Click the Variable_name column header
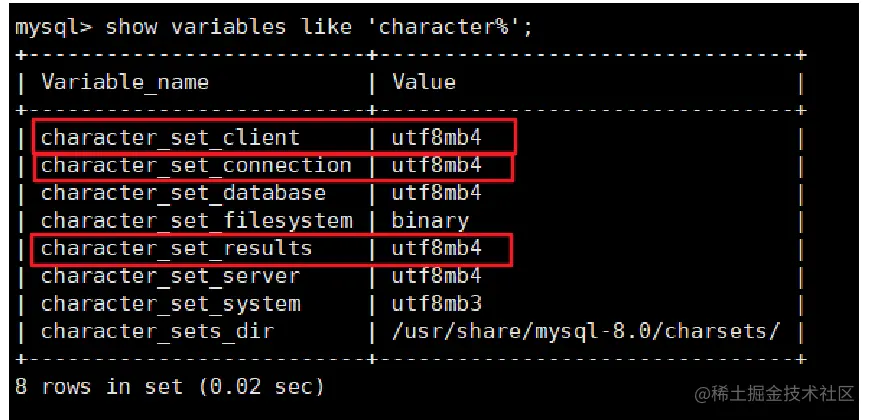This screenshot has height=420, width=871. point(125,82)
